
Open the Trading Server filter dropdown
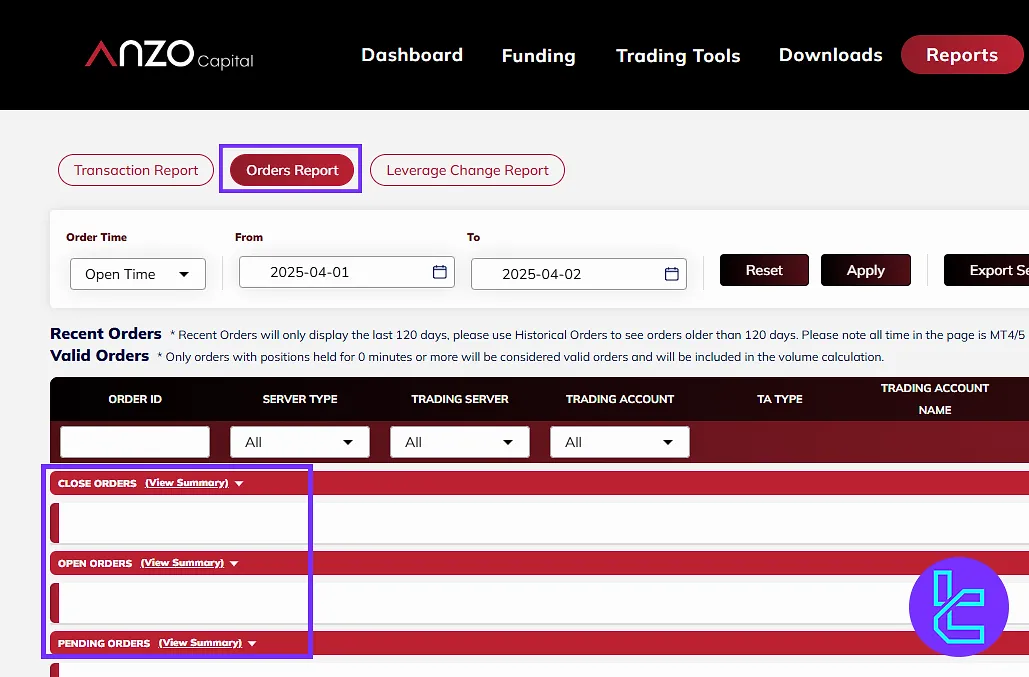click(x=459, y=442)
